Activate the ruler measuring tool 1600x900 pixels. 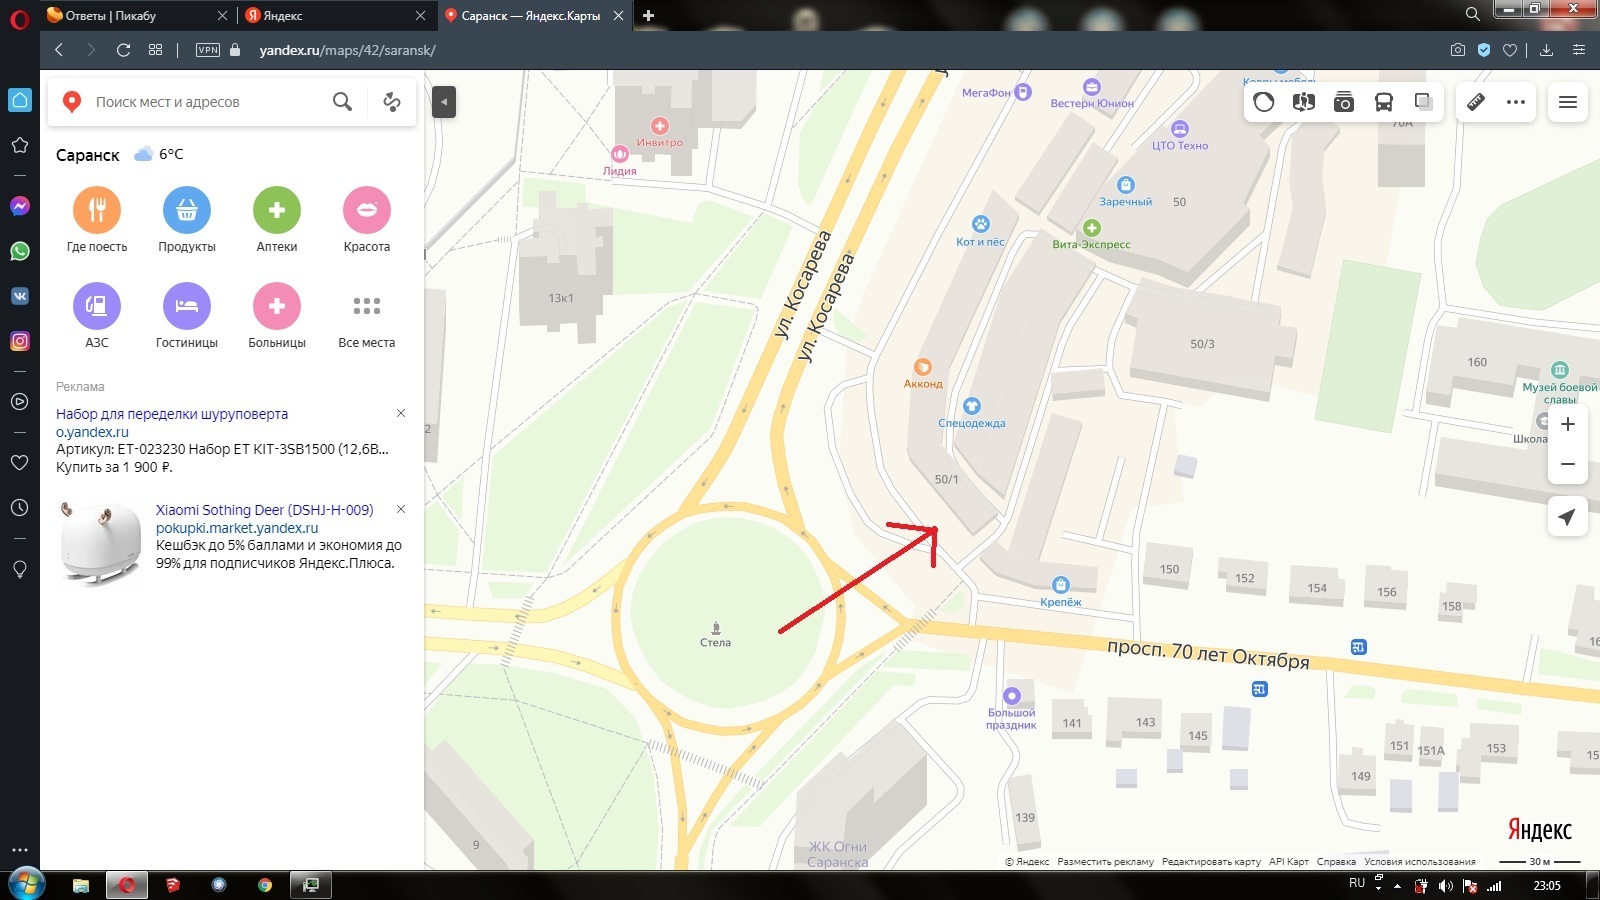coord(1476,102)
